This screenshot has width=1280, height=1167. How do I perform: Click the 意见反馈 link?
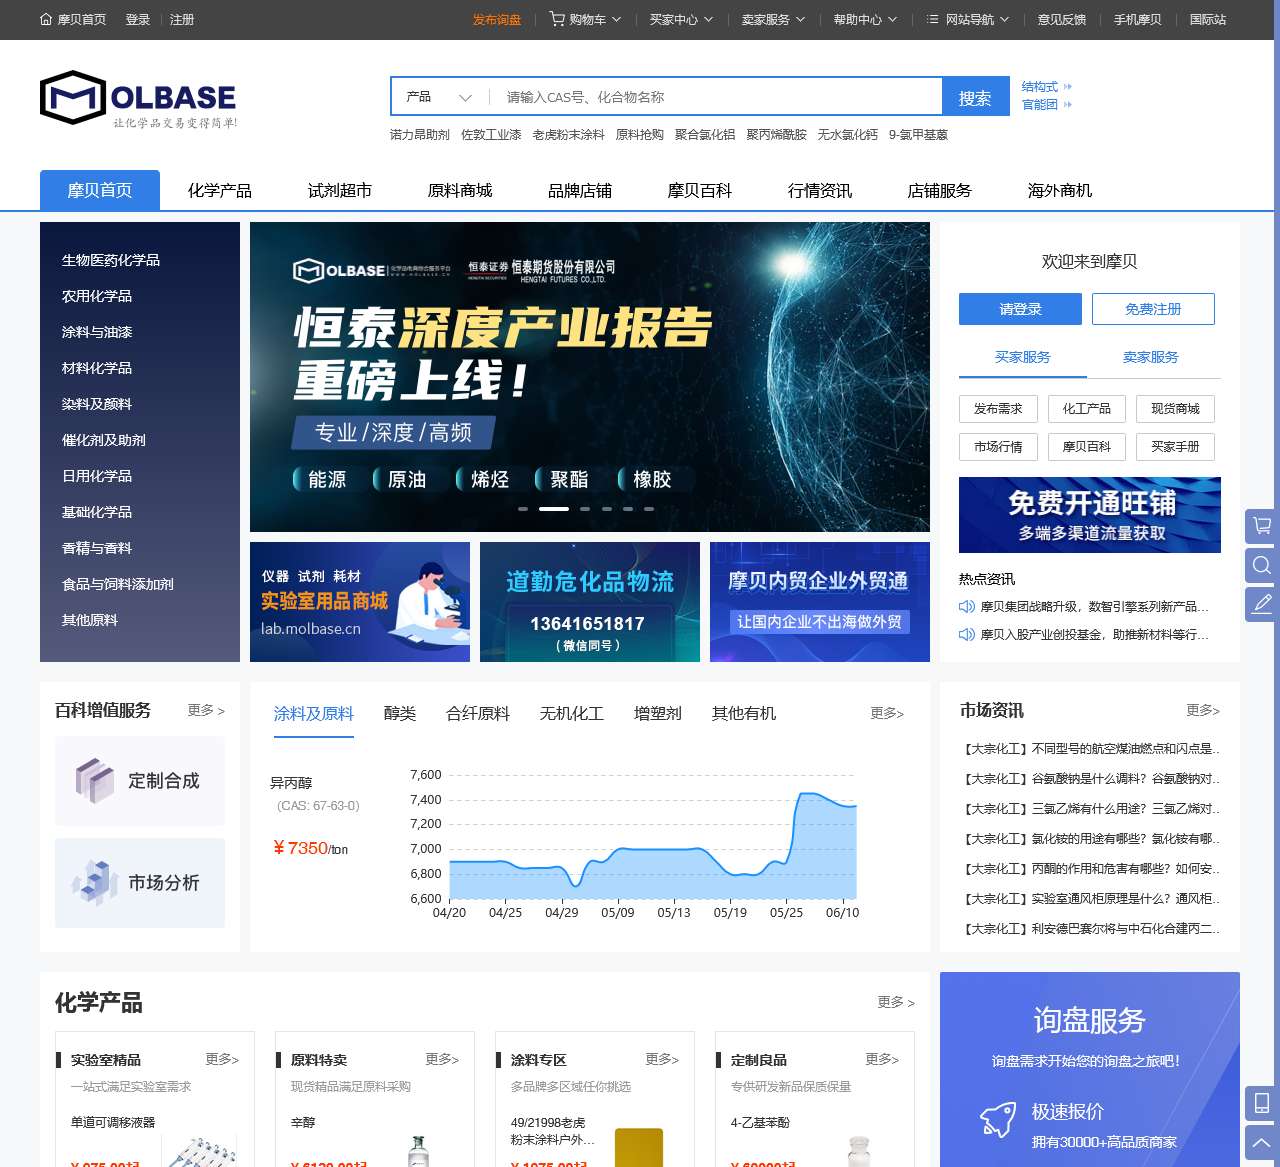click(1062, 19)
